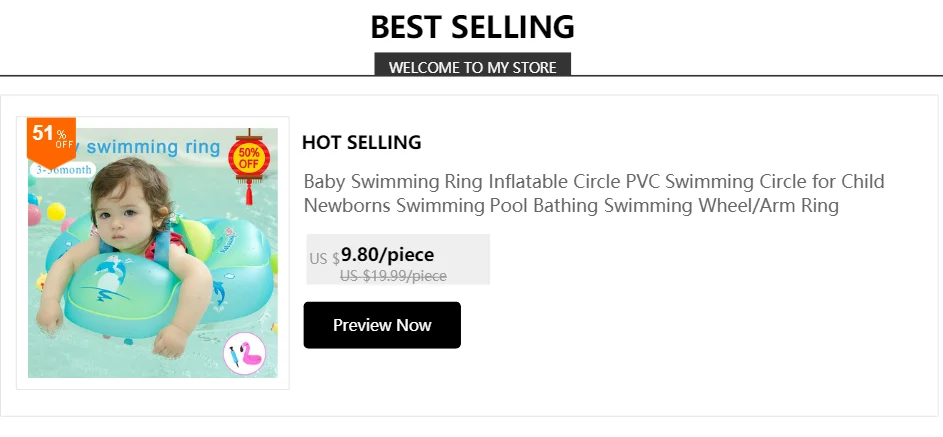Click the BEST SELLING heading
Viewport: 943px width, 437px height.
pos(472,26)
